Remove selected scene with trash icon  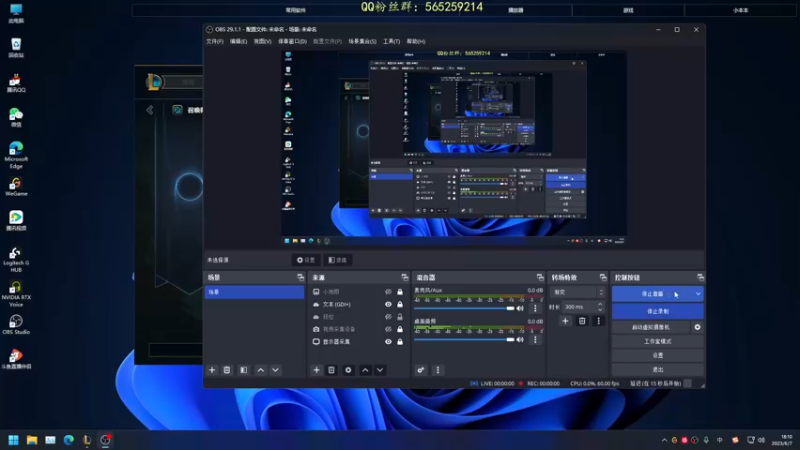[227, 370]
